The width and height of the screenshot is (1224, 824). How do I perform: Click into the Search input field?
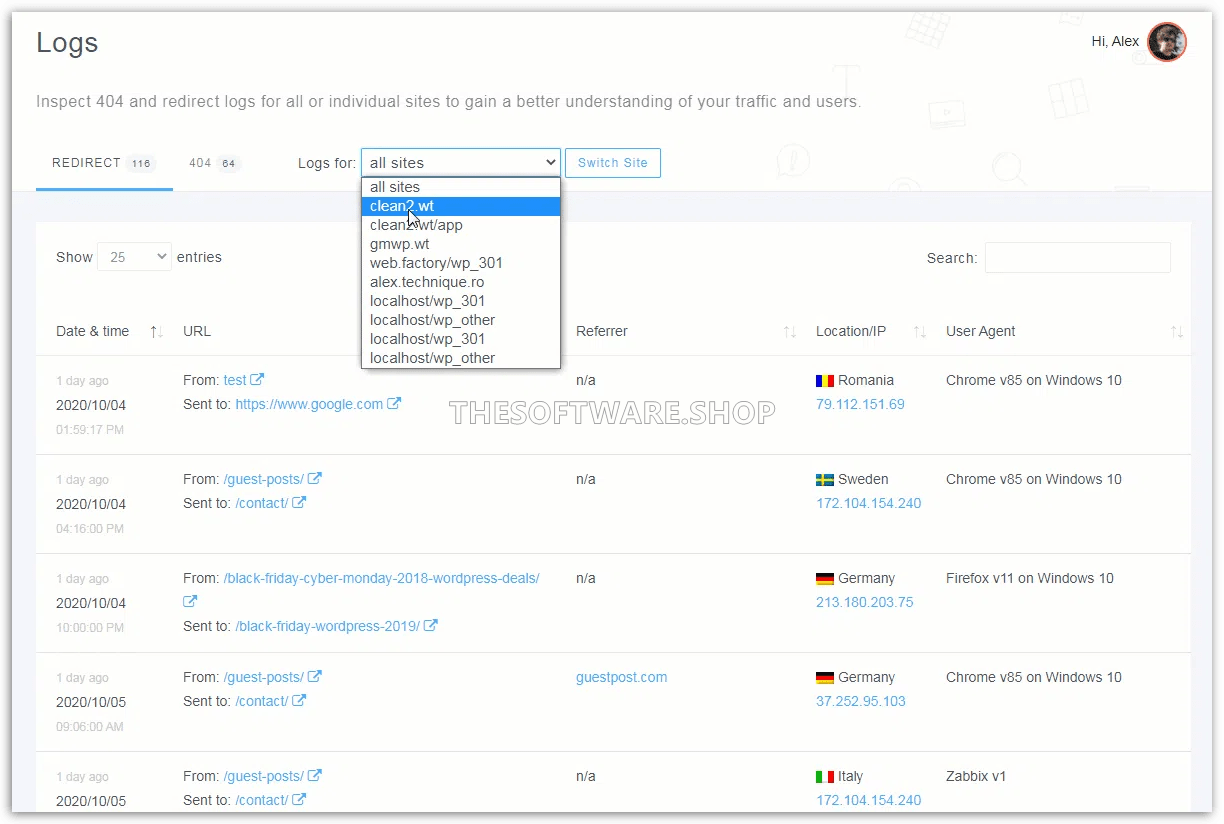pyautogui.click(x=1077, y=258)
